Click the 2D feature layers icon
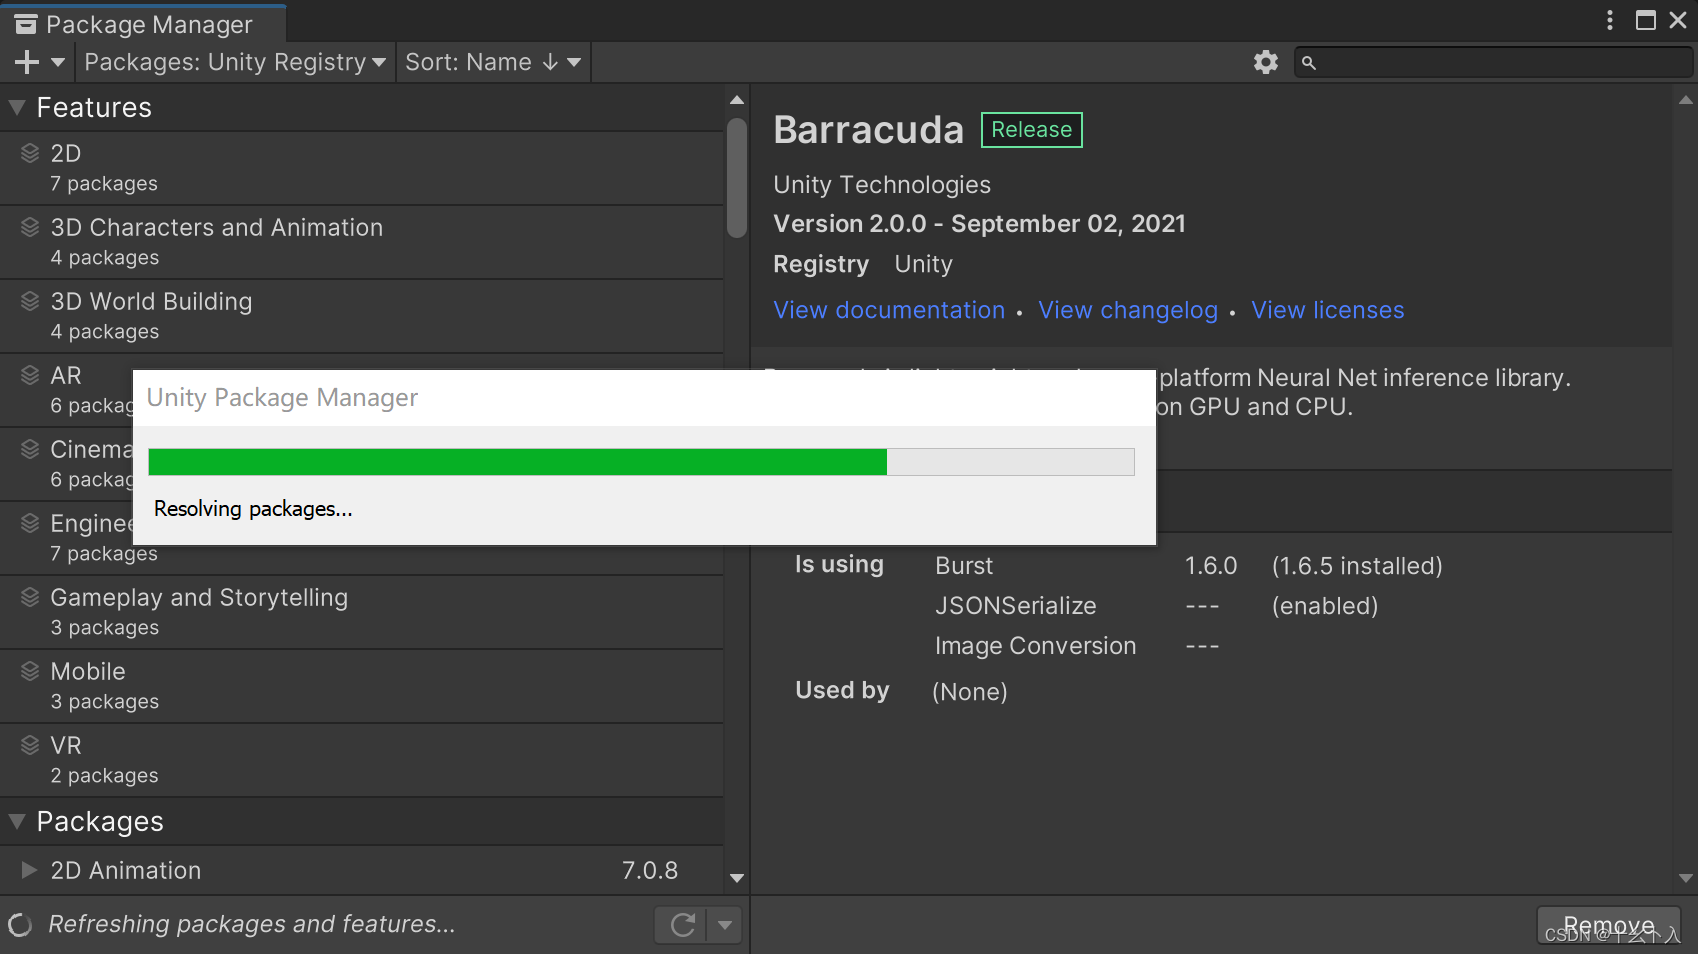The height and width of the screenshot is (954, 1698). (x=30, y=153)
